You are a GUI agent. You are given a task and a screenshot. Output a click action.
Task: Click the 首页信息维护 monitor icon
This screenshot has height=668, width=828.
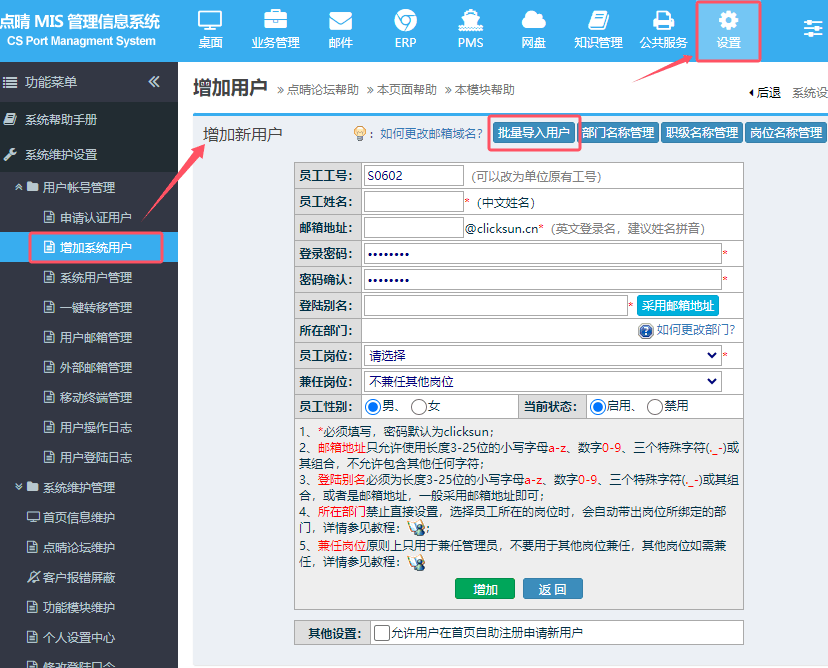(x=33, y=517)
